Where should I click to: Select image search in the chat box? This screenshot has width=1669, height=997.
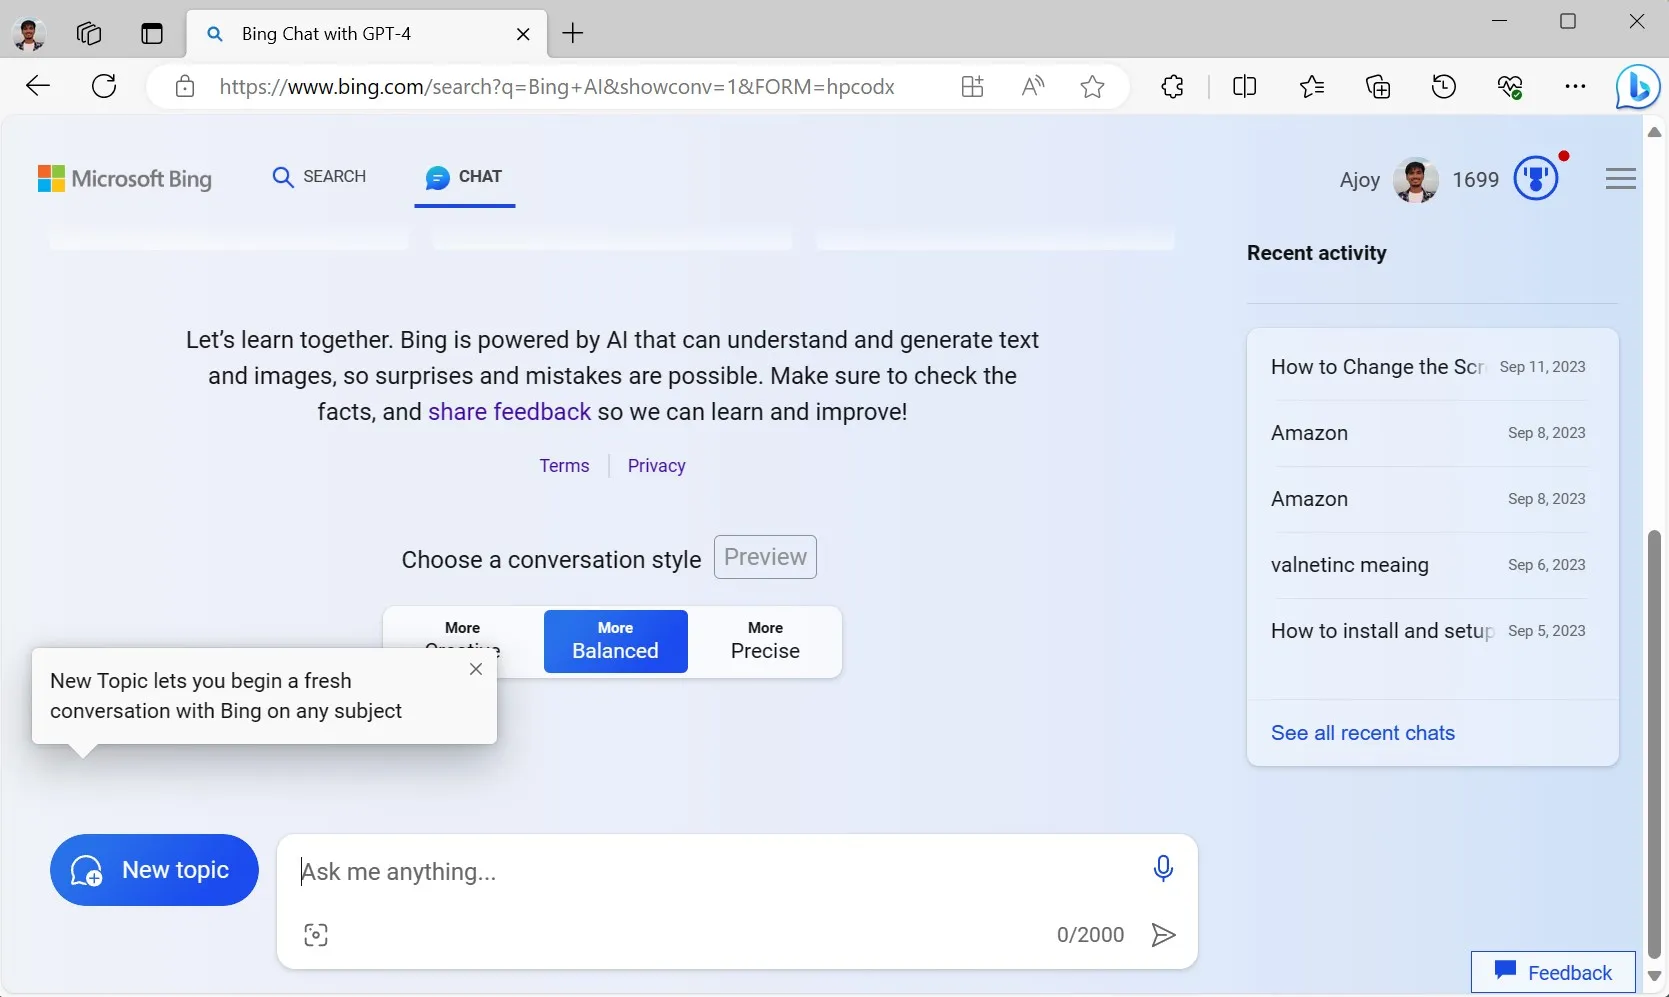pos(315,934)
